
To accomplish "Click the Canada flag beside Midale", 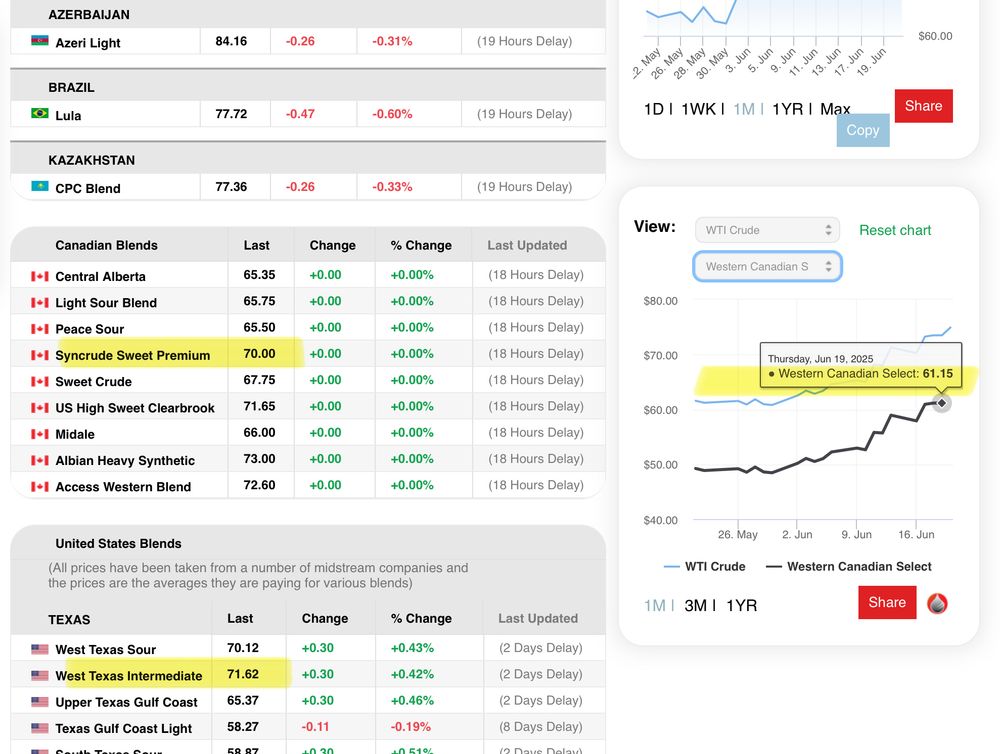I will (x=40, y=434).
